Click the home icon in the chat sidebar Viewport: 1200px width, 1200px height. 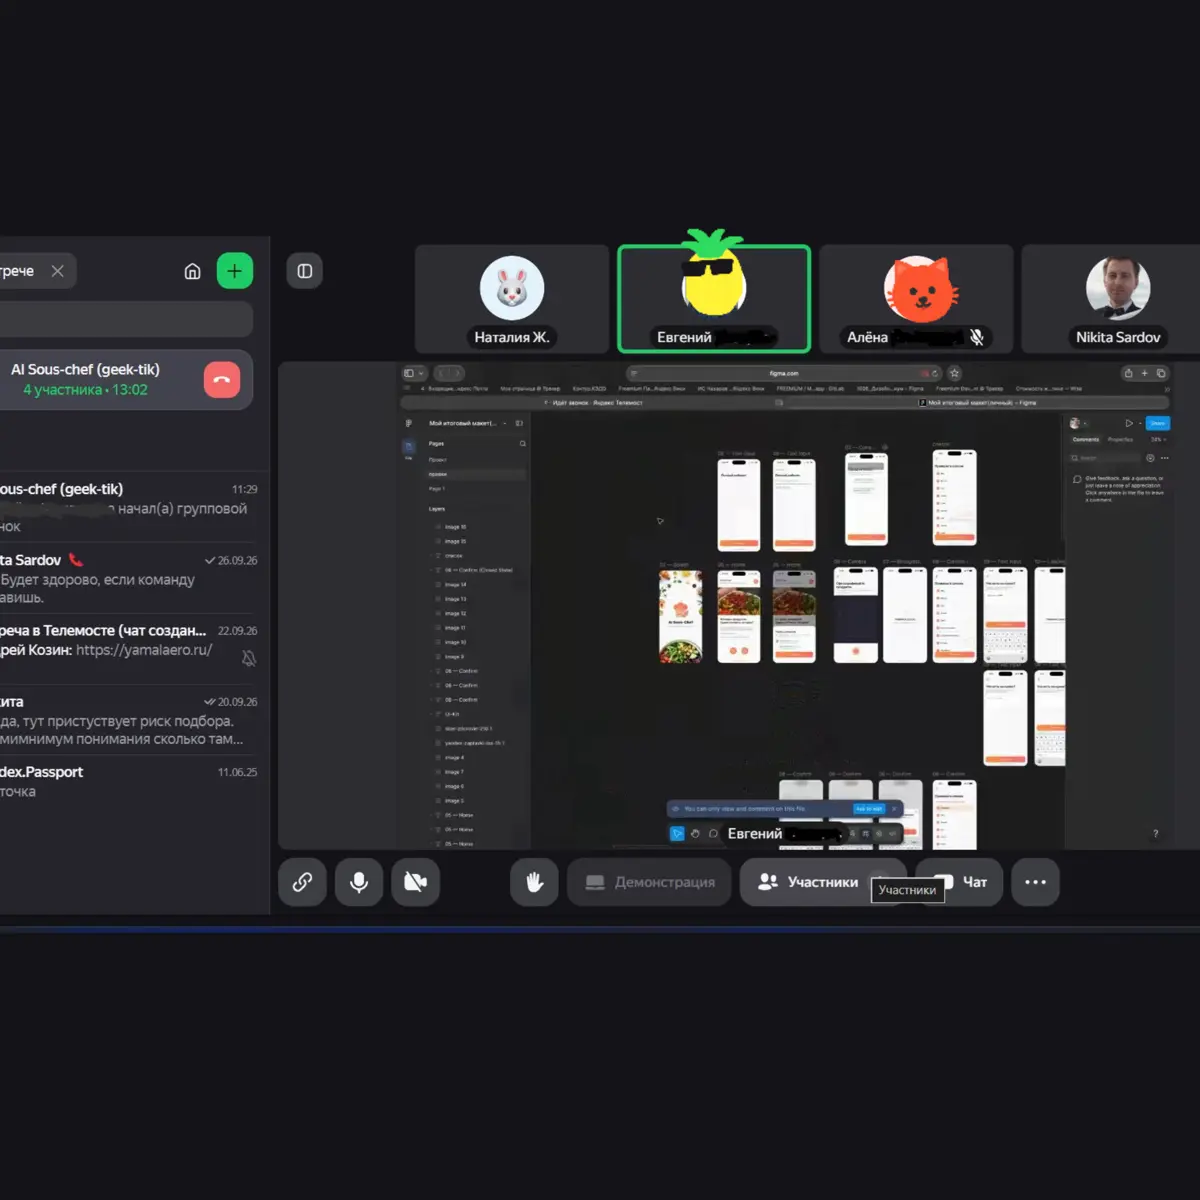tap(193, 271)
